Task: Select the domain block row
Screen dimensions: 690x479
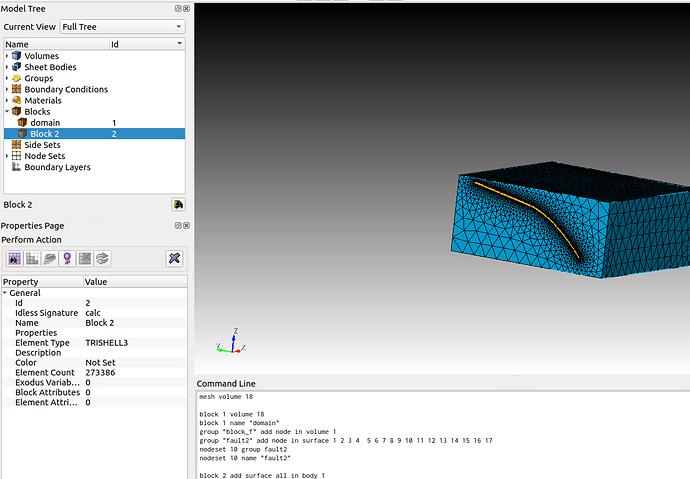Action: point(94,122)
